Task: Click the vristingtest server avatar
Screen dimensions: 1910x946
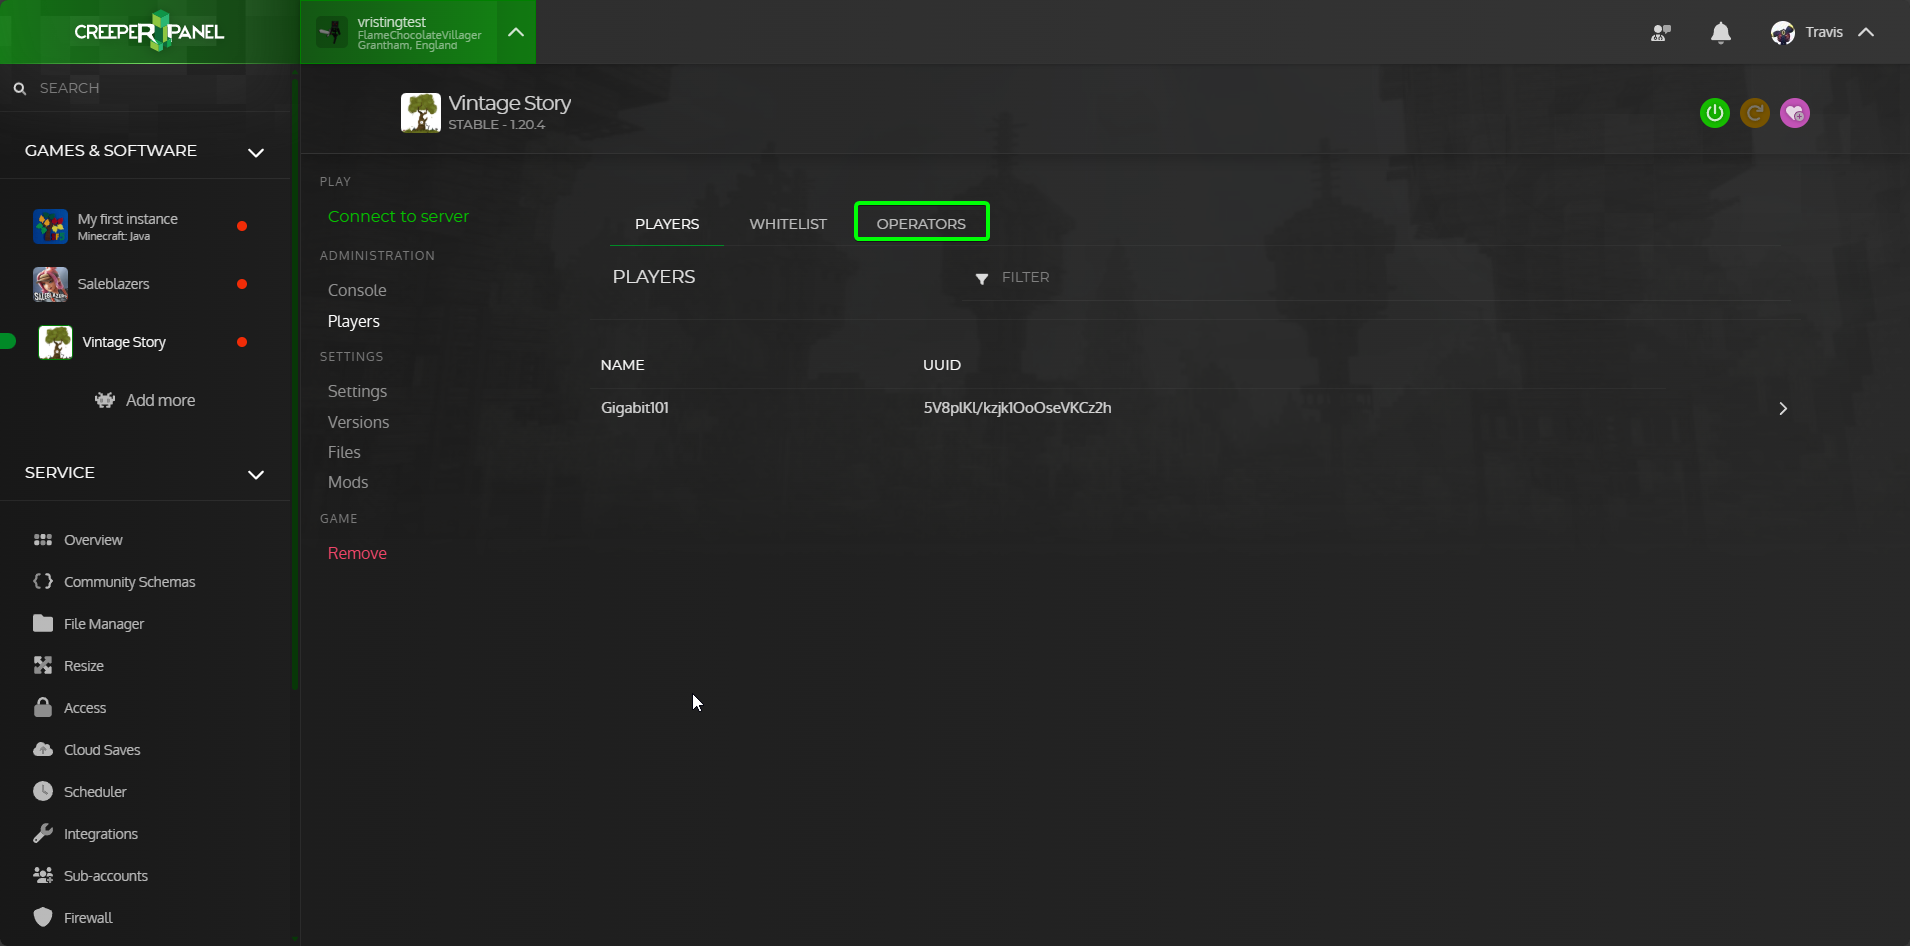Action: pyautogui.click(x=332, y=32)
